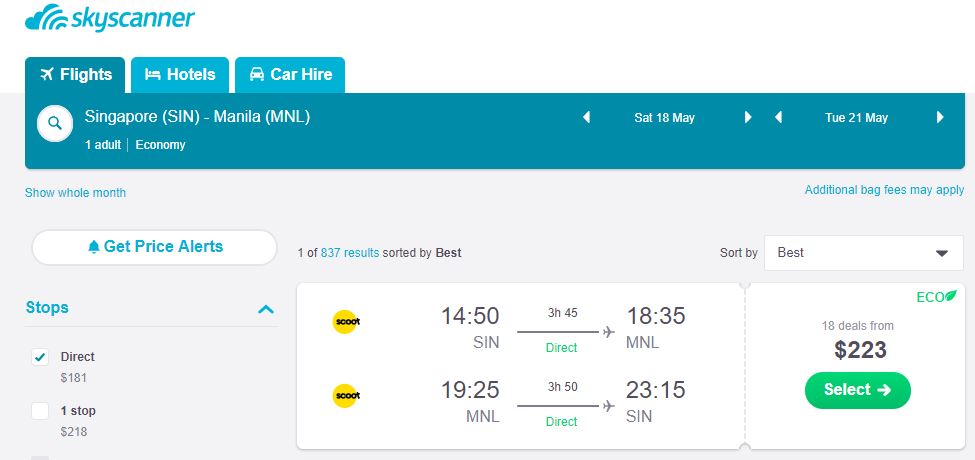Viewport: 975px width, 460px height.
Task: Go to previous return date arrow
Action: pos(778,118)
